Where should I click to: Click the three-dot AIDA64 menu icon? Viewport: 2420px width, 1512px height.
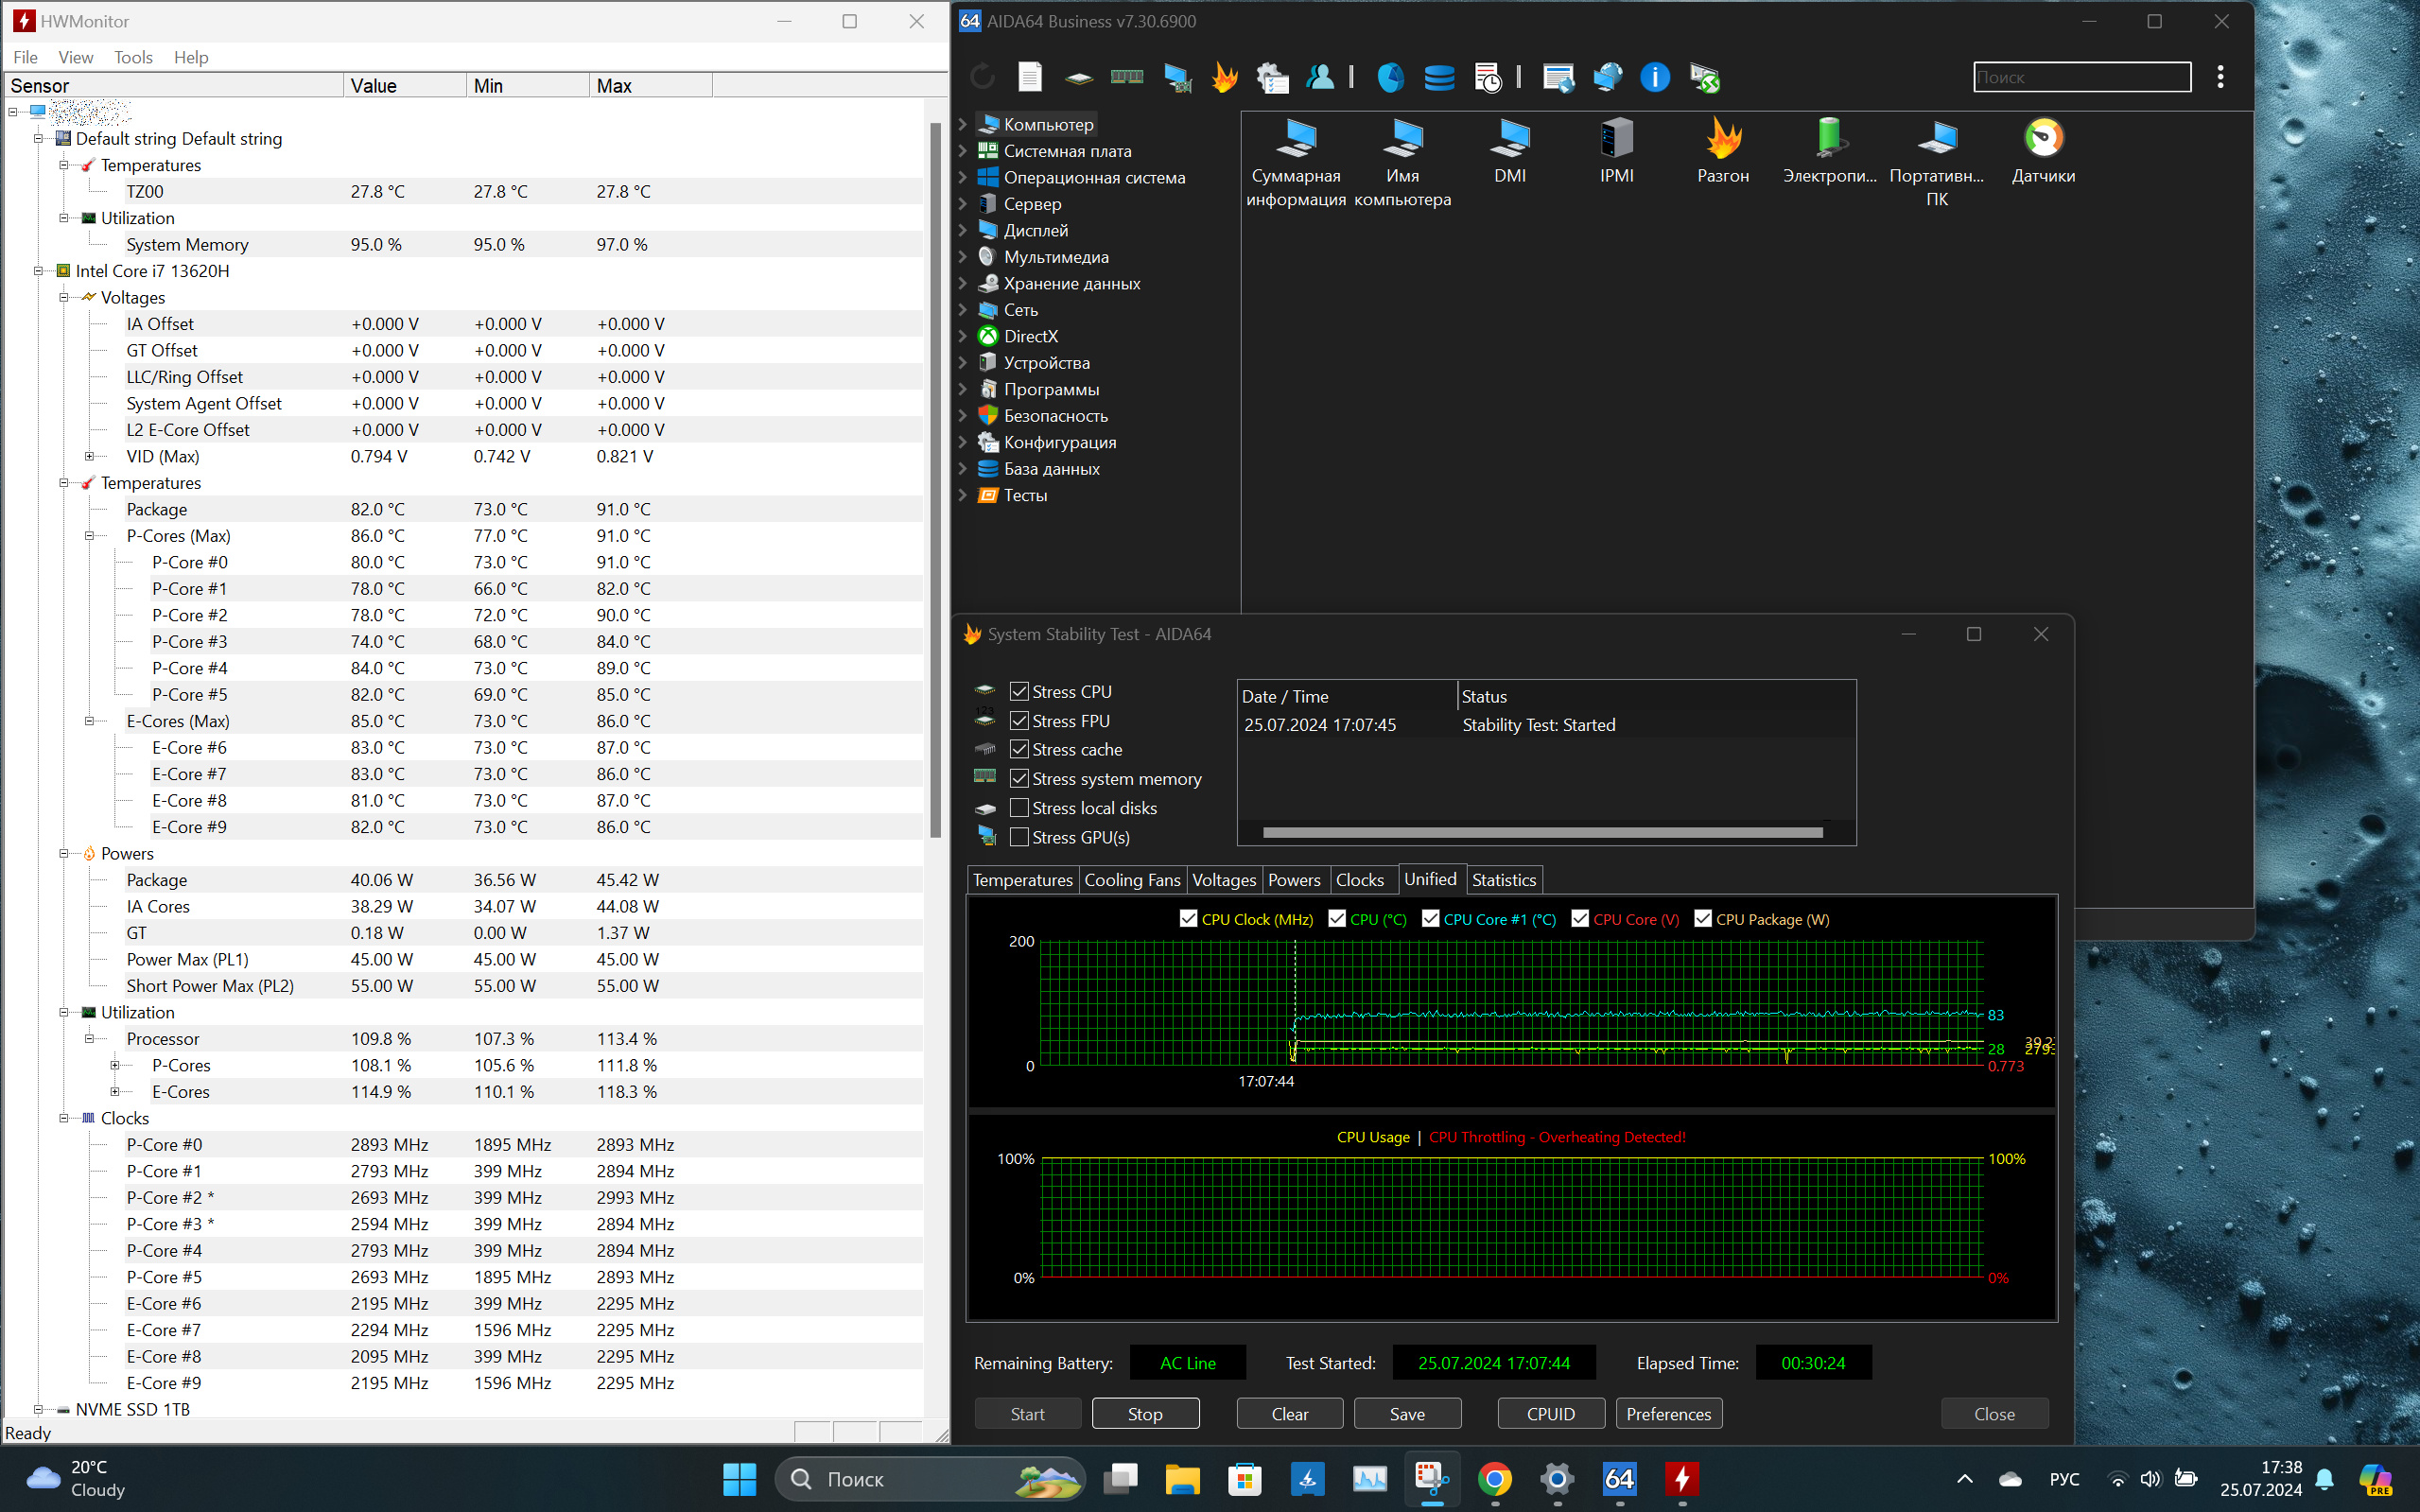(2220, 77)
